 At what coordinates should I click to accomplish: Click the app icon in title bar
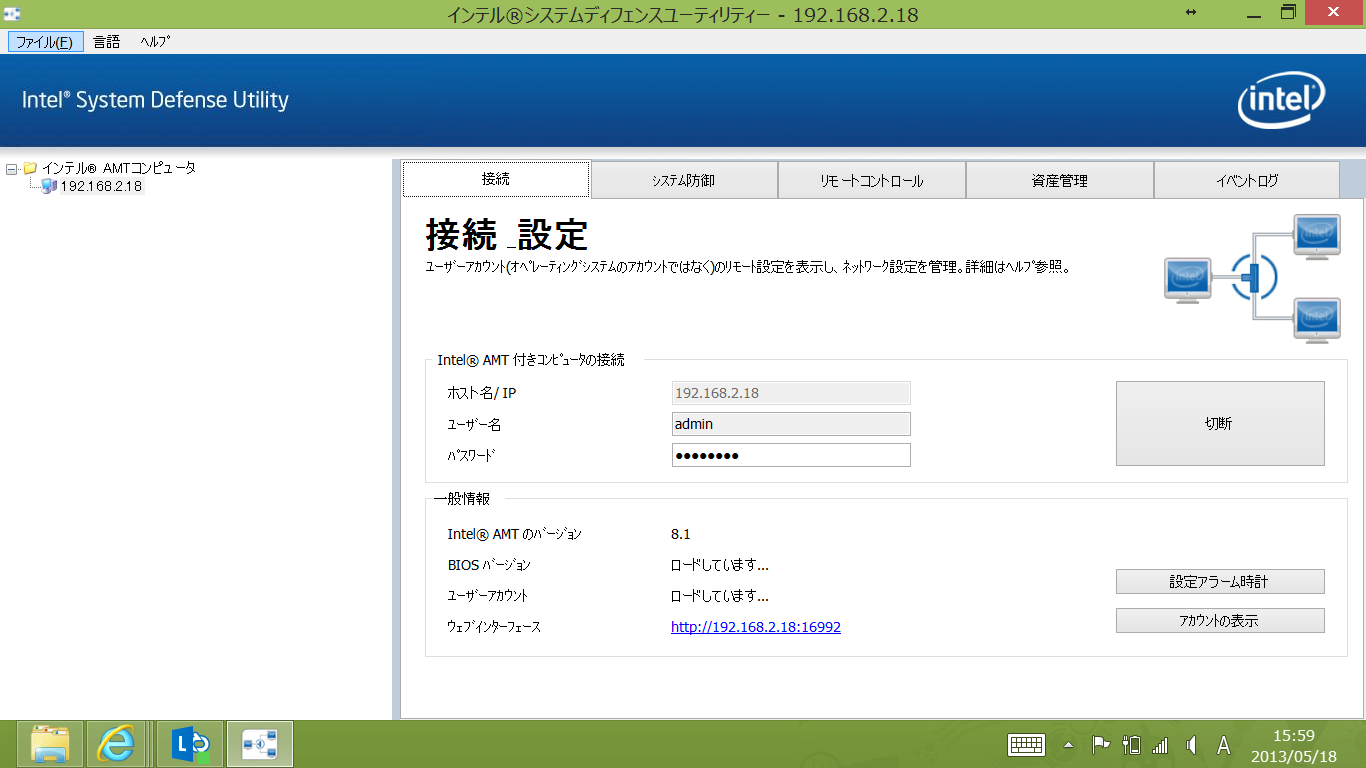point(13,14)
